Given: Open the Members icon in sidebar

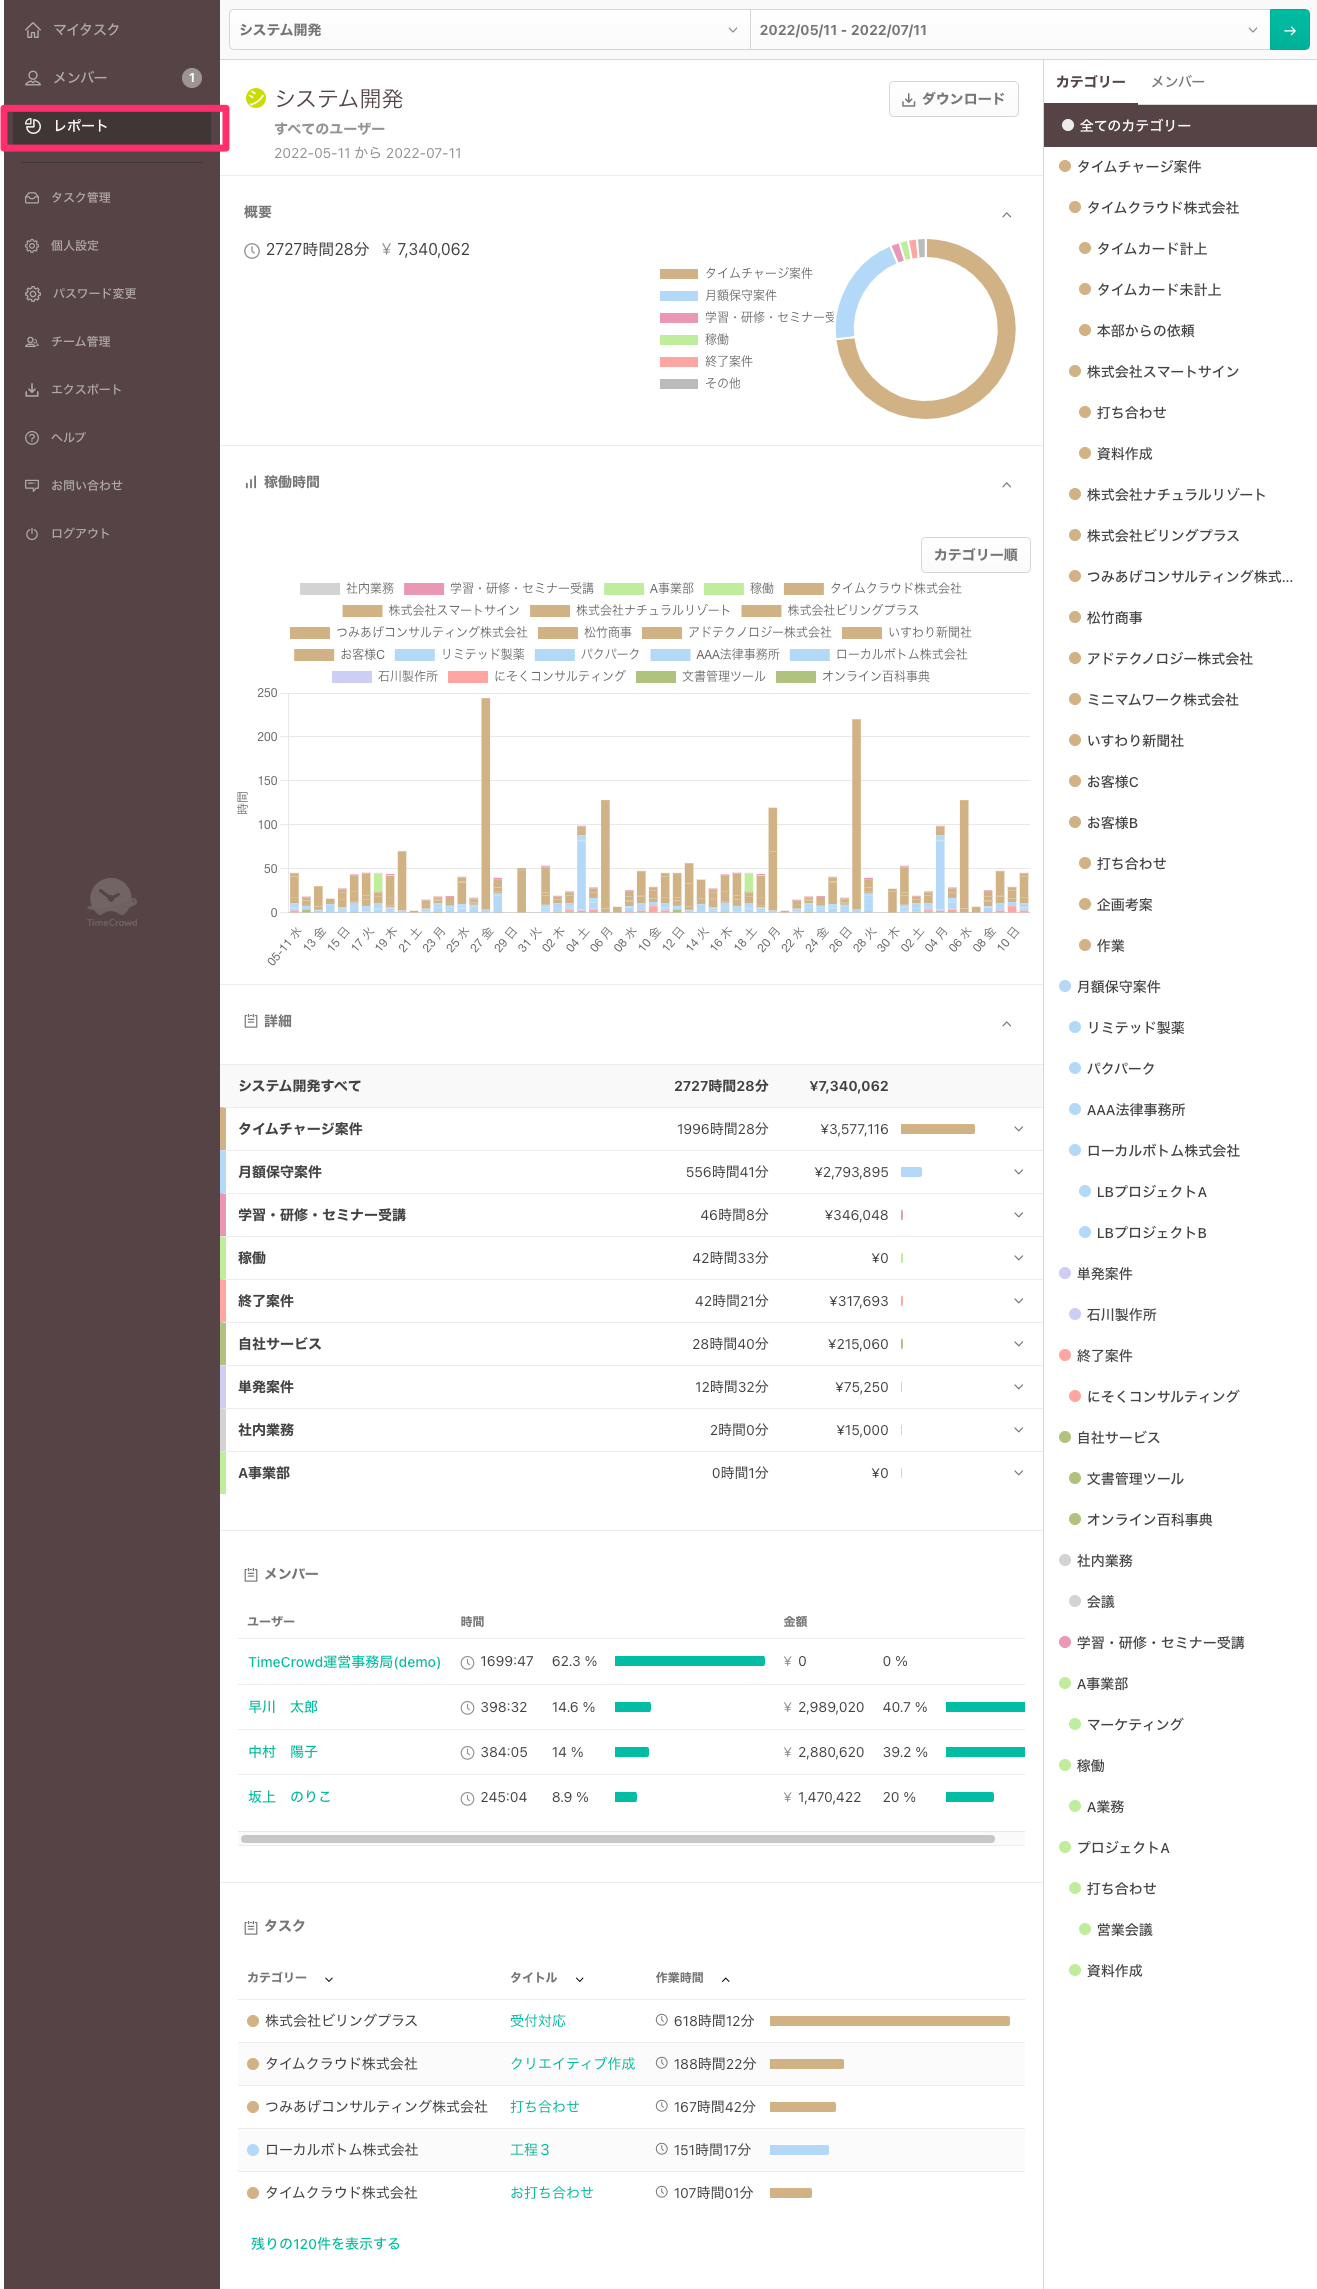Looking at the screenshot, I should (x=33, y=78).
